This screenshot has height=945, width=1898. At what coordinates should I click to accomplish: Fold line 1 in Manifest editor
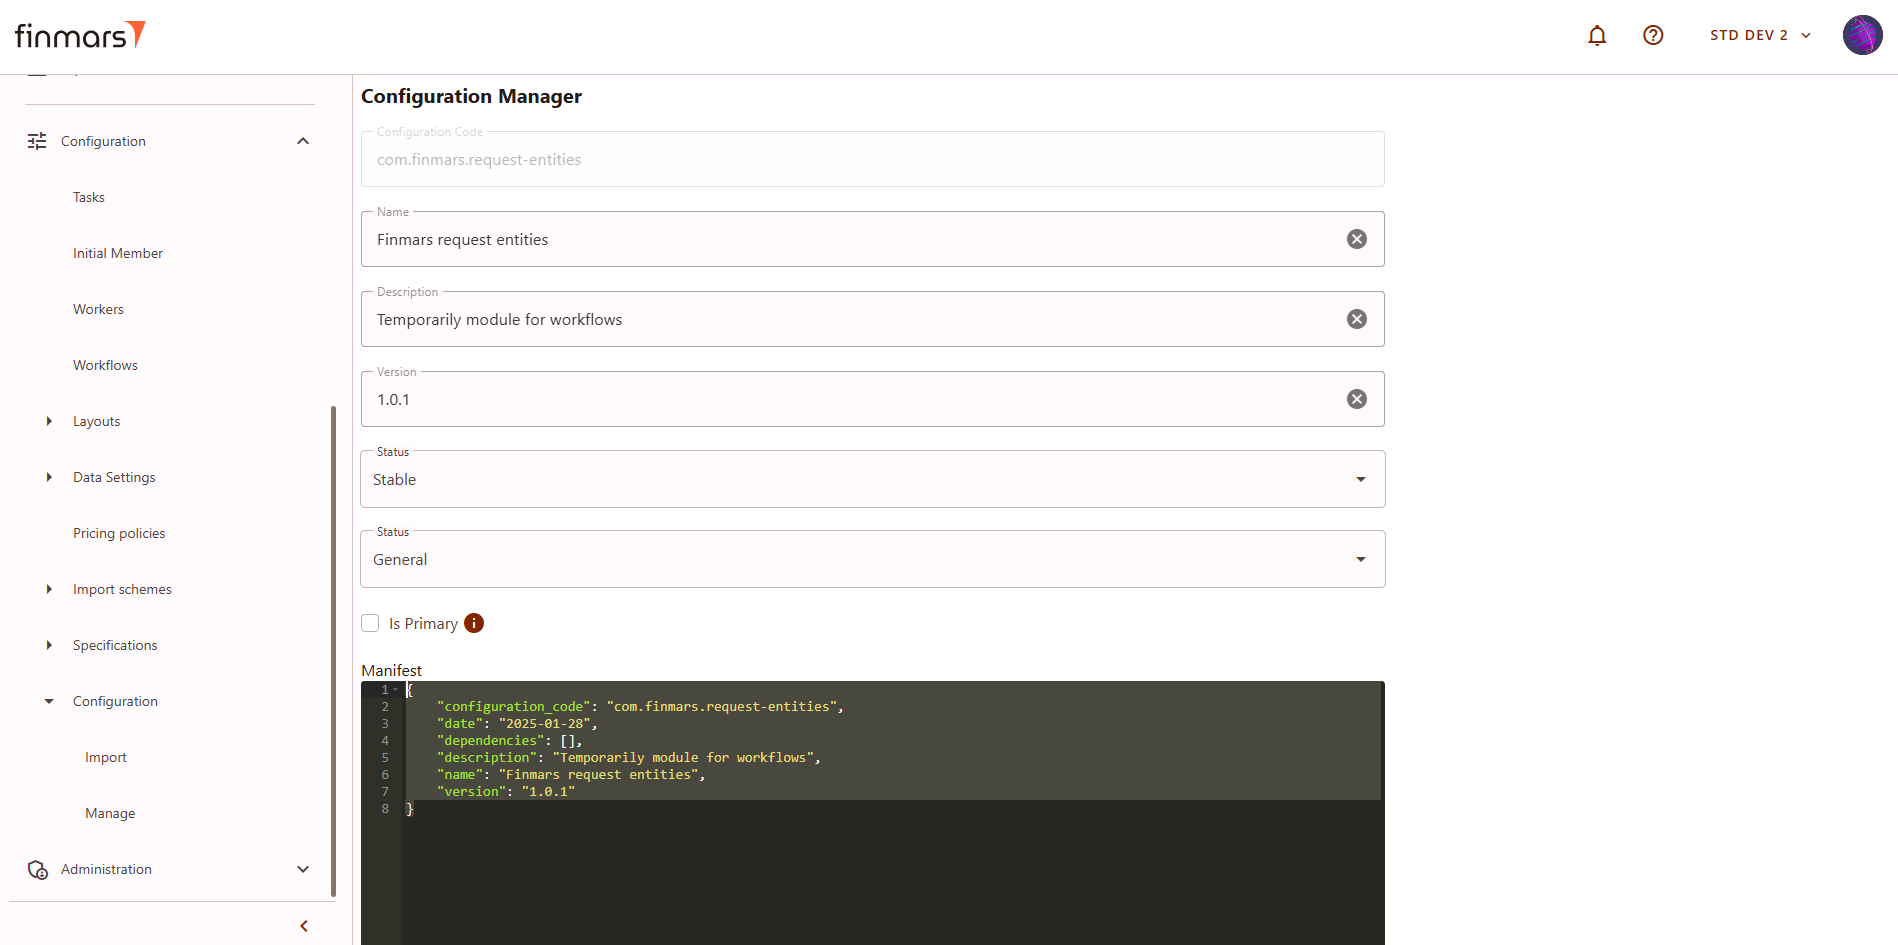[x=396, y=690]
